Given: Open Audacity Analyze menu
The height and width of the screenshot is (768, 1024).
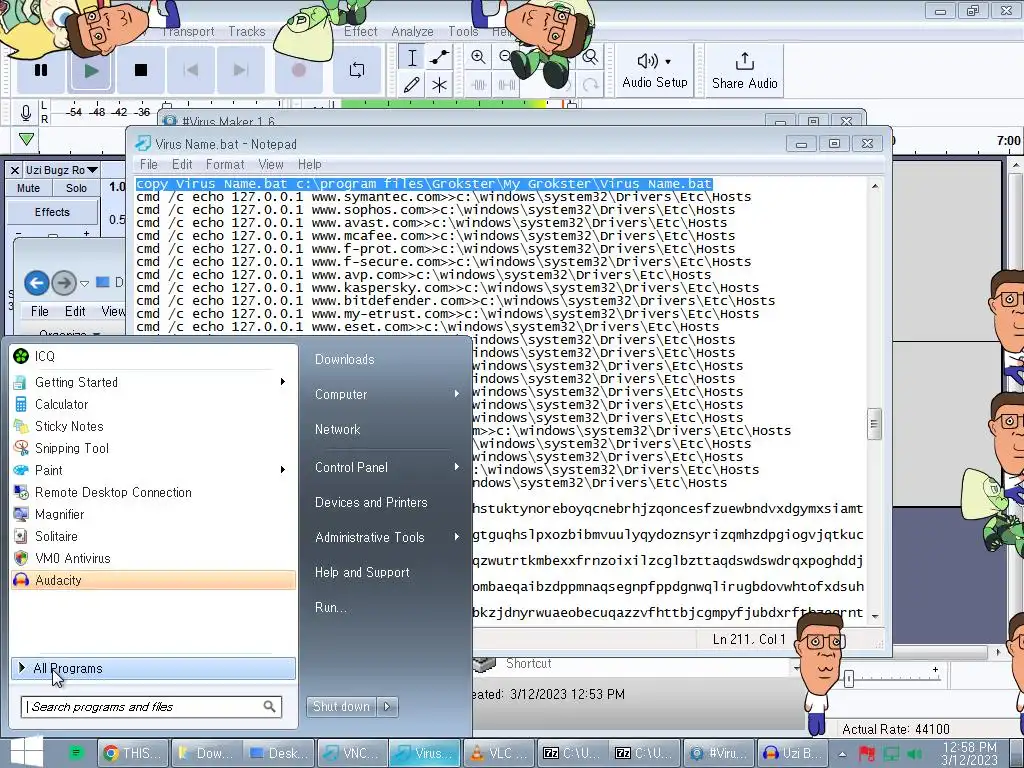Looking at the screenshot, I should pyautogui.click(x=412, y=31).
